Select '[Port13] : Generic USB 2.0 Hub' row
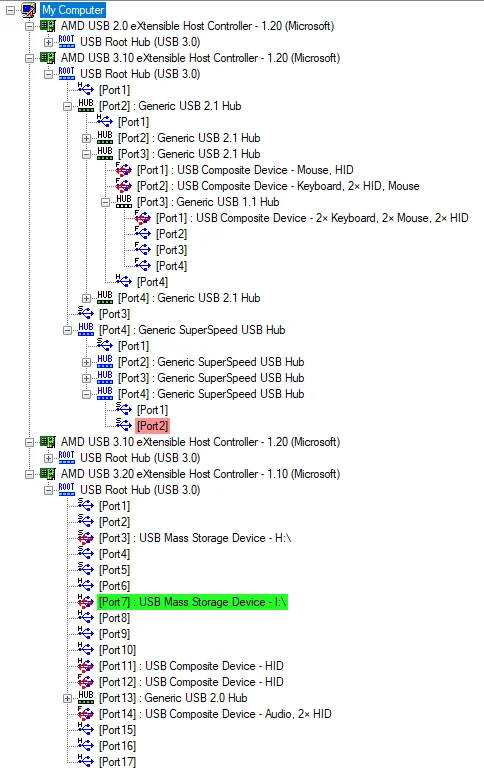484x781 pixels. pos(173,697)
